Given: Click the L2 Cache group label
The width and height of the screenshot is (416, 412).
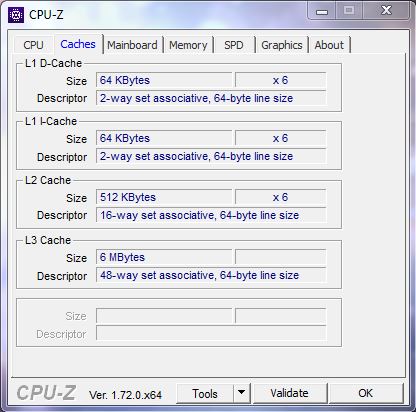Looking at the screenshot, I should coord(48,180).
